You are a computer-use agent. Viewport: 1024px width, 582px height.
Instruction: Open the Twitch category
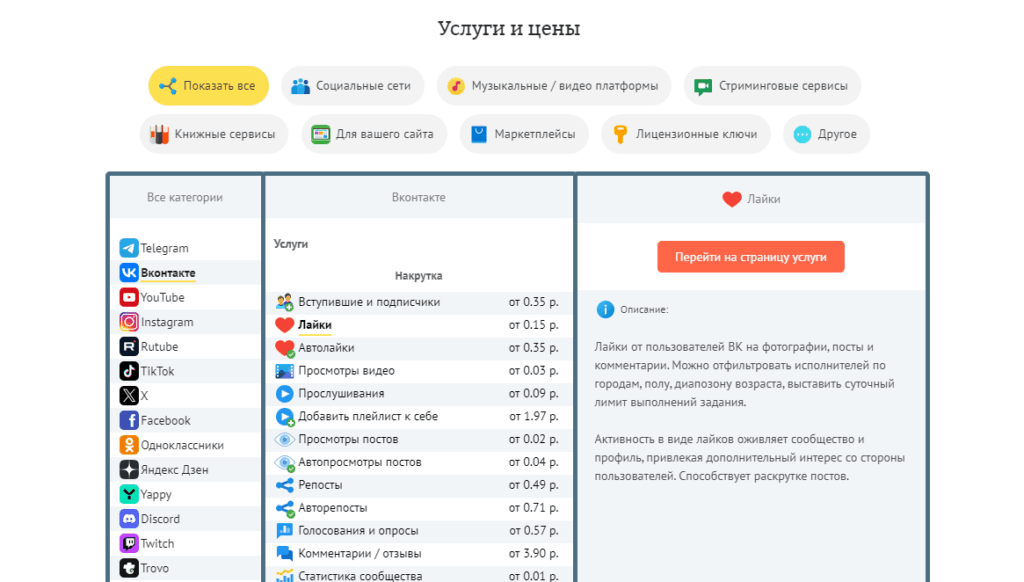[185, 543]
